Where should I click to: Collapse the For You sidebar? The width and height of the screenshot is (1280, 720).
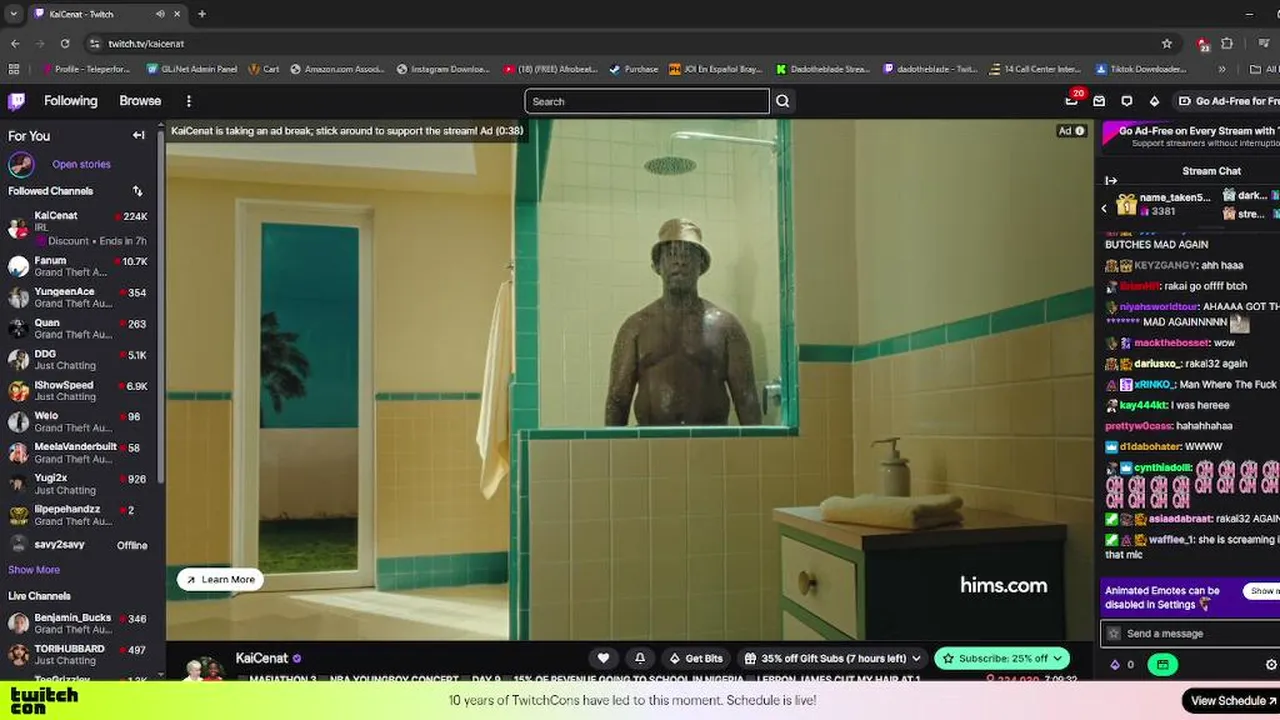click(x=138, y=135)
